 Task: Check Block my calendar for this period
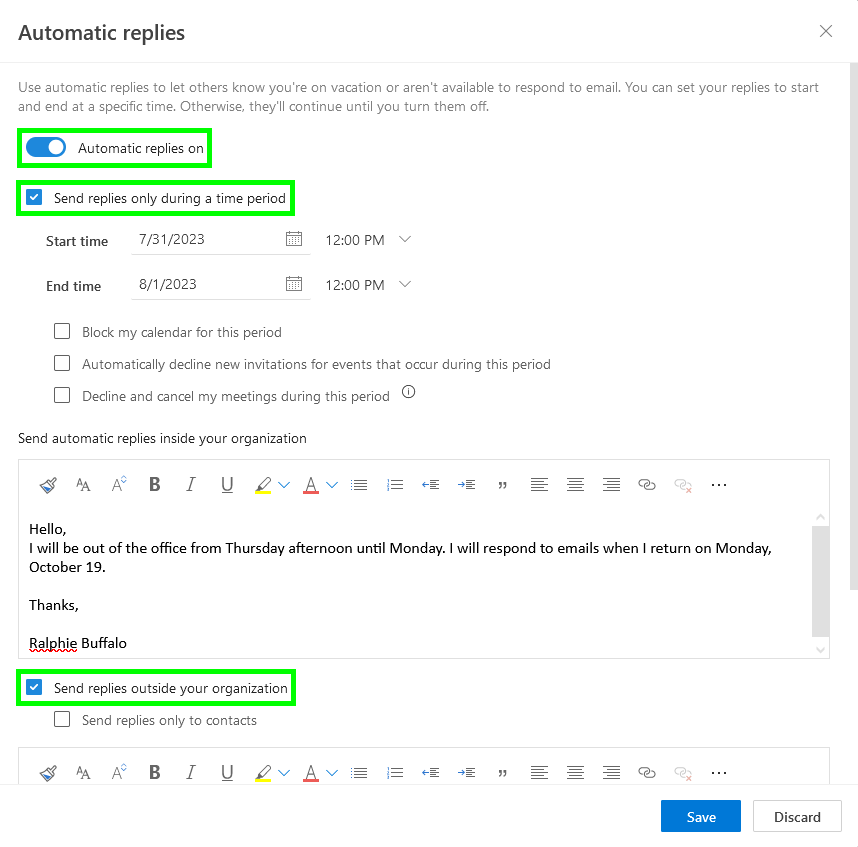click(62, 331)
